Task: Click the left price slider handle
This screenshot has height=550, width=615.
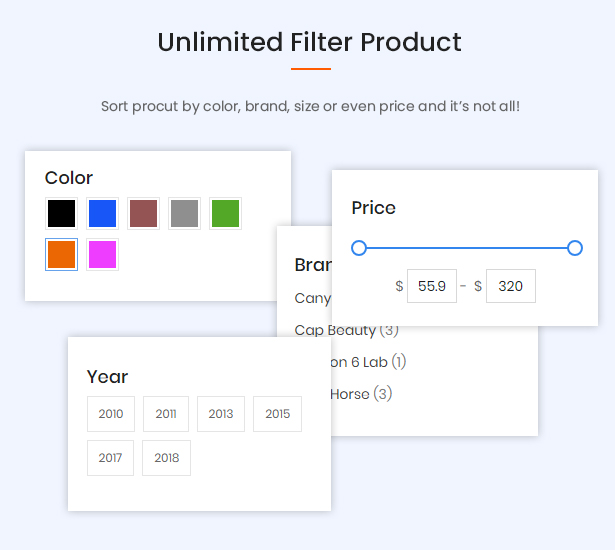Action: click(359, 248)
